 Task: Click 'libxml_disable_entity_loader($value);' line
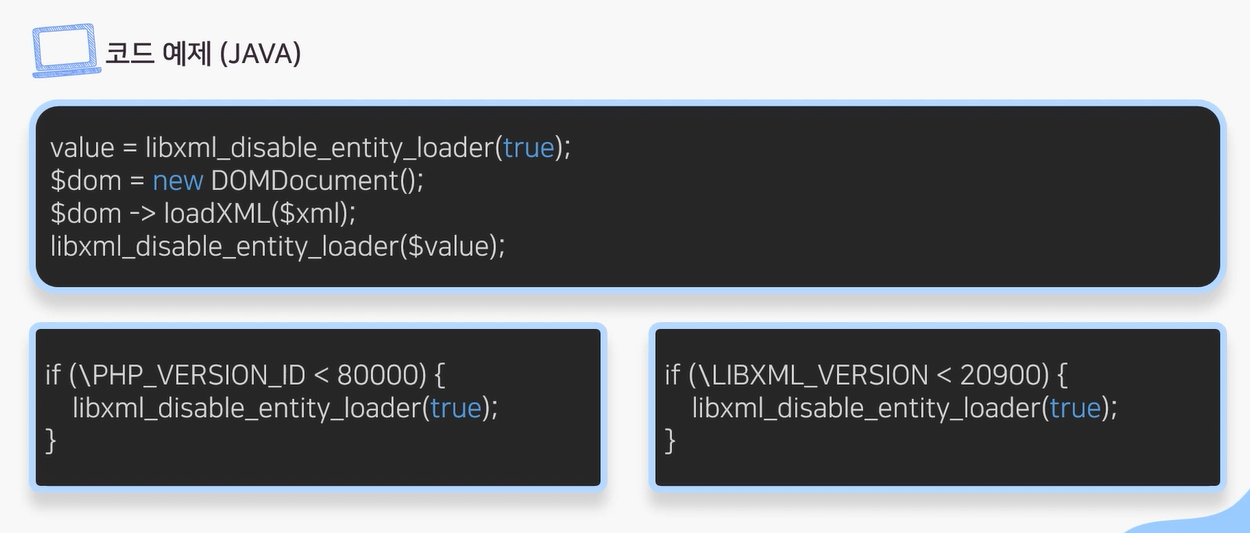pyautogui.click(x=278, y=246)
